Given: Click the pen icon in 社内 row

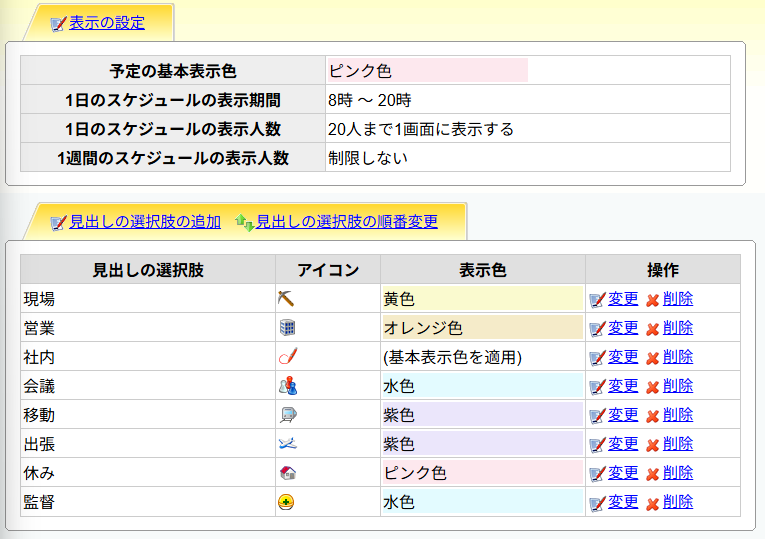Looking at the screenshot, I should [286, 356].
